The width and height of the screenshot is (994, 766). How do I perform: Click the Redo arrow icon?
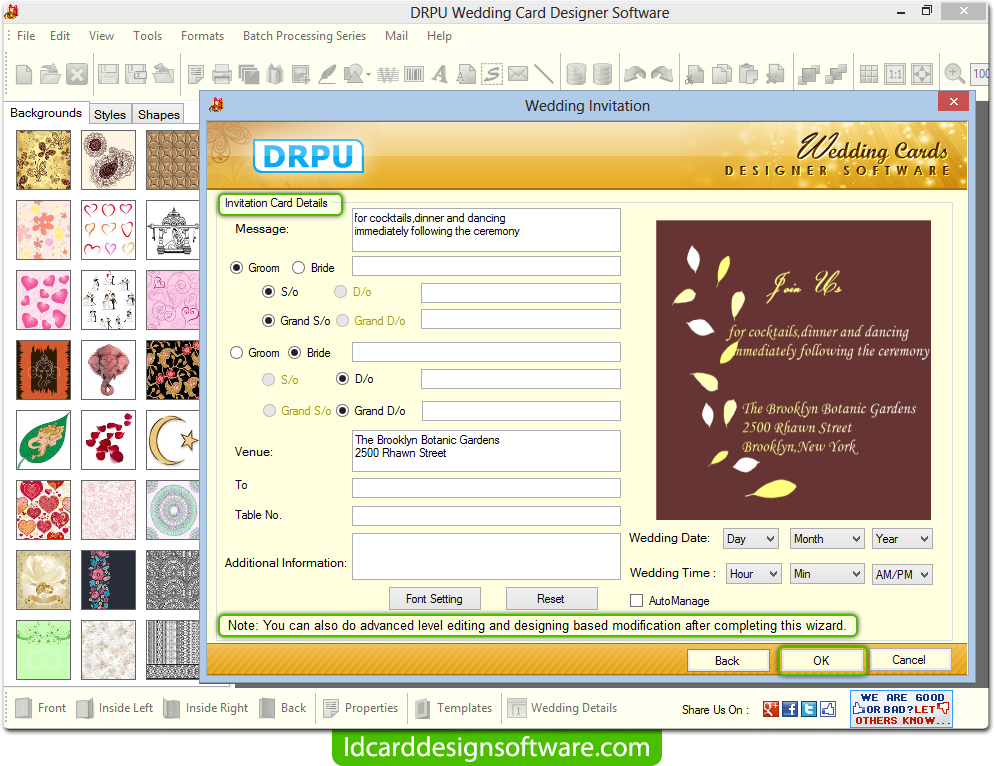click(x=662, y=74)
